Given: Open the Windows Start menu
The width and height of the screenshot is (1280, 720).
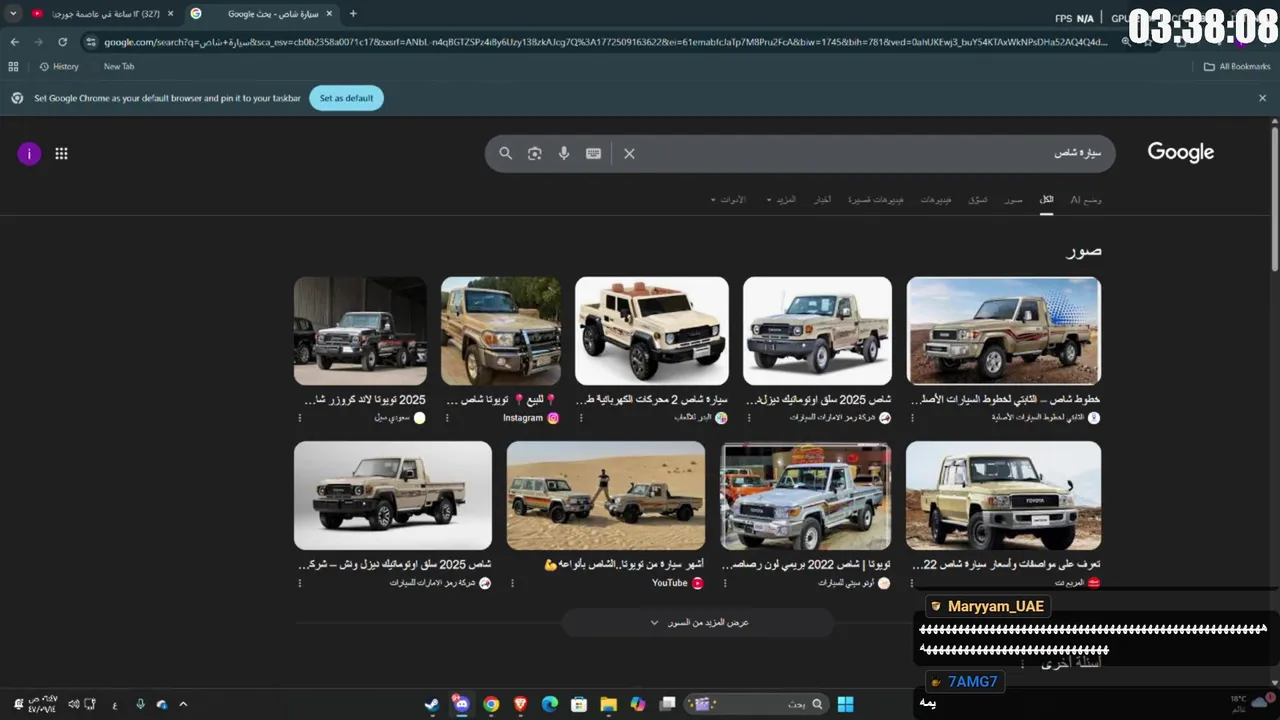Looking at the screenshot, I should (846, 704).
